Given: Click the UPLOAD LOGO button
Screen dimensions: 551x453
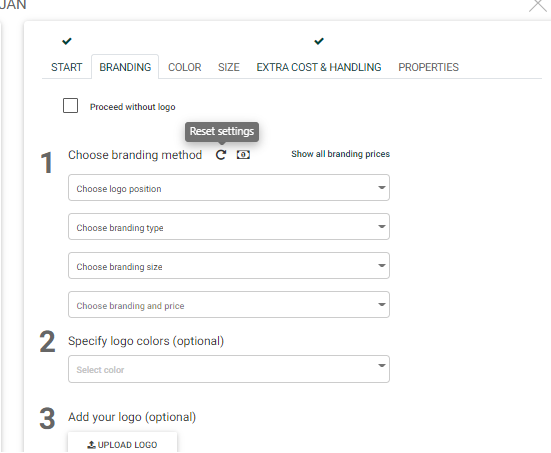Looking at the screenshot, I should pyautogui.click(x=122, y=443).
